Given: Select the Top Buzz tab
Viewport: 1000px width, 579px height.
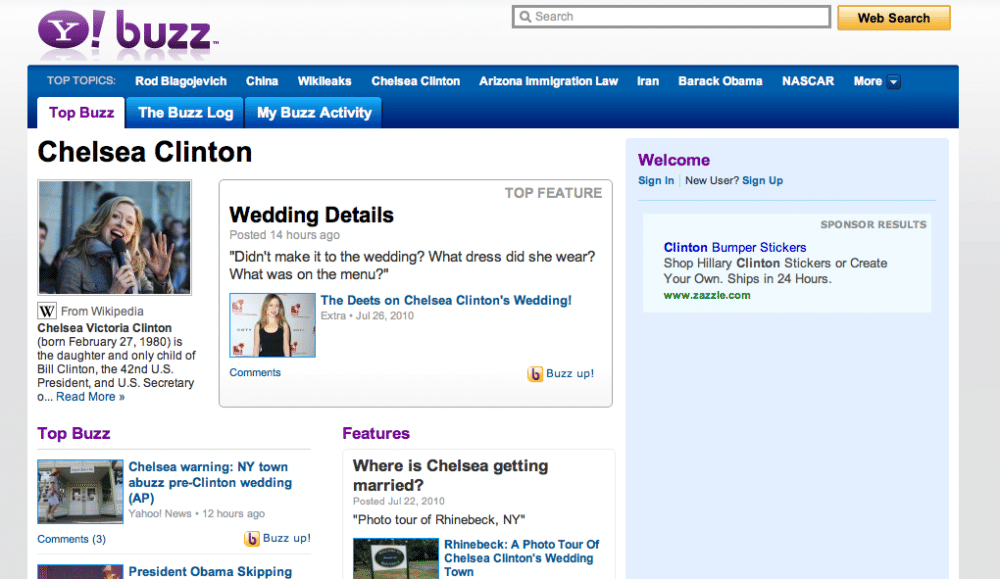Looking at the screenshot, I should tap(81, 113).
